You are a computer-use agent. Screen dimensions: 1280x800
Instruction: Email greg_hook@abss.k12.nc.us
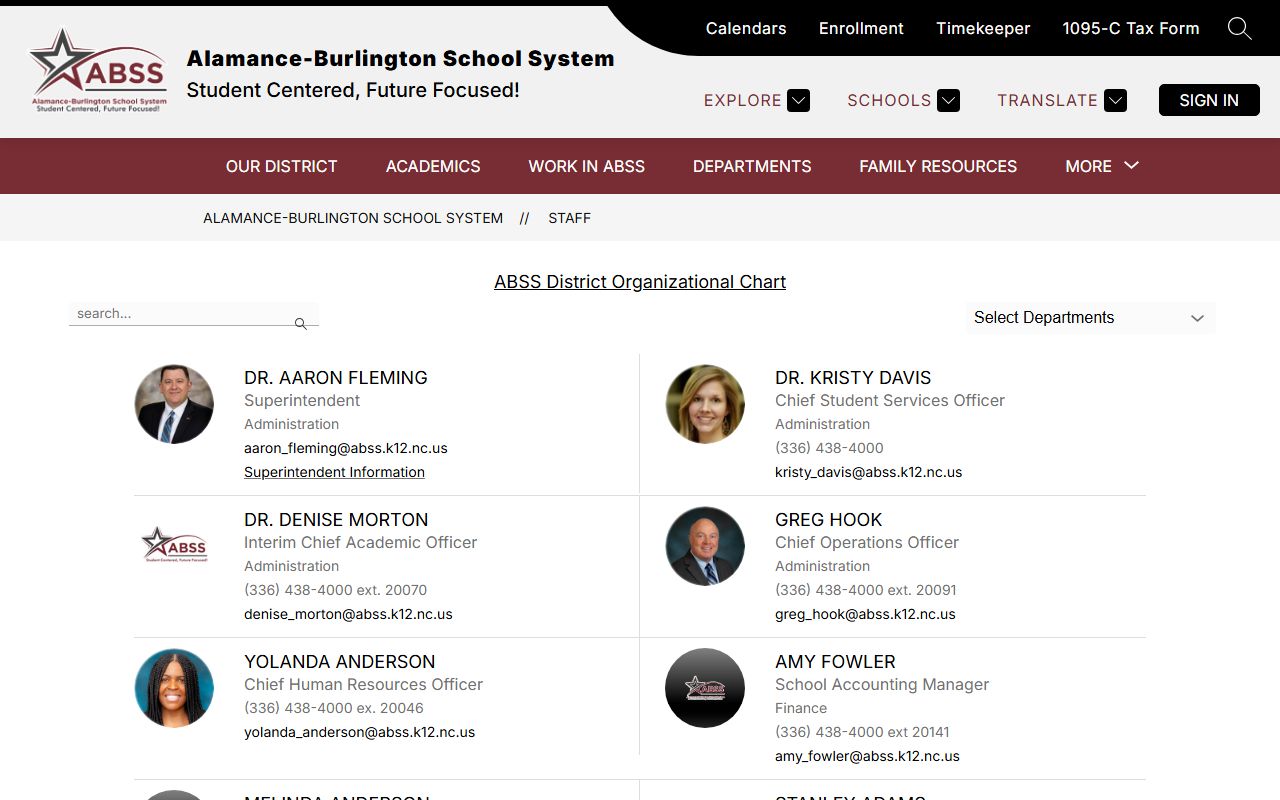[x=865, y=614]
